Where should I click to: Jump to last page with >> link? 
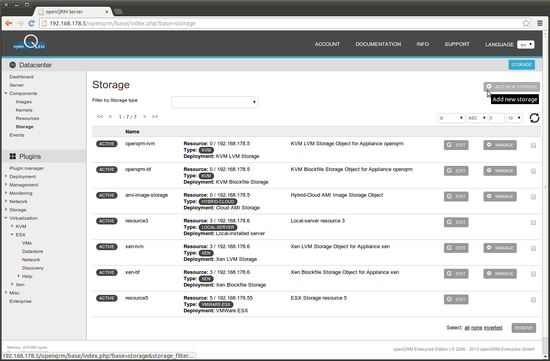[155, 116]
